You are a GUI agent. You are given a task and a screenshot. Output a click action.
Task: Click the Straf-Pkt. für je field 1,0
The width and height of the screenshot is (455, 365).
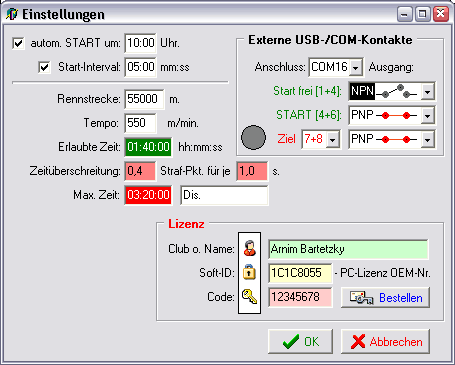pyautogui.click(x=252, y=171)
